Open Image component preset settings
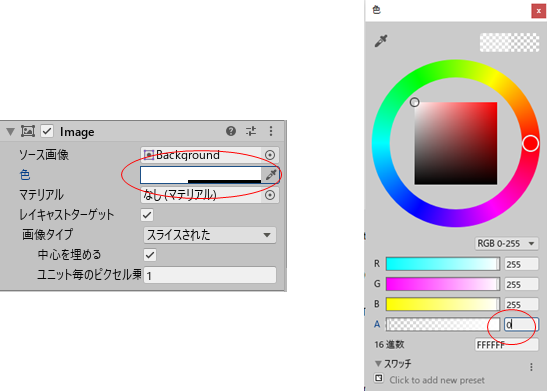 click(x=251, y=131)
